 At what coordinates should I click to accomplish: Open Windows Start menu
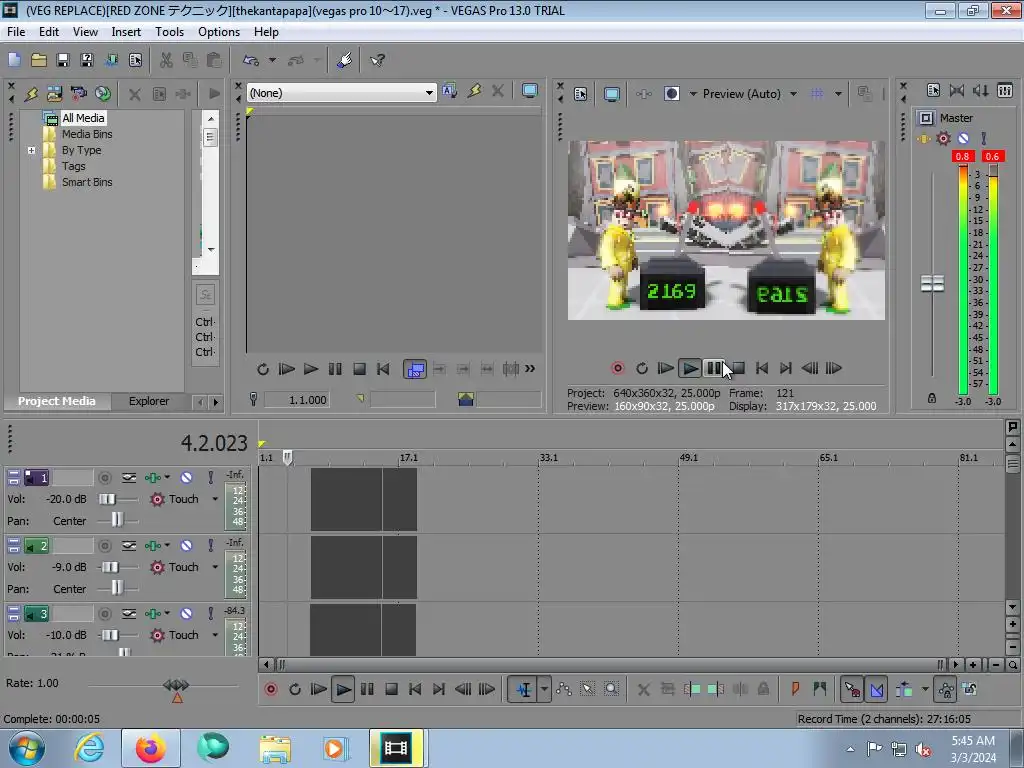coord(27,748)
